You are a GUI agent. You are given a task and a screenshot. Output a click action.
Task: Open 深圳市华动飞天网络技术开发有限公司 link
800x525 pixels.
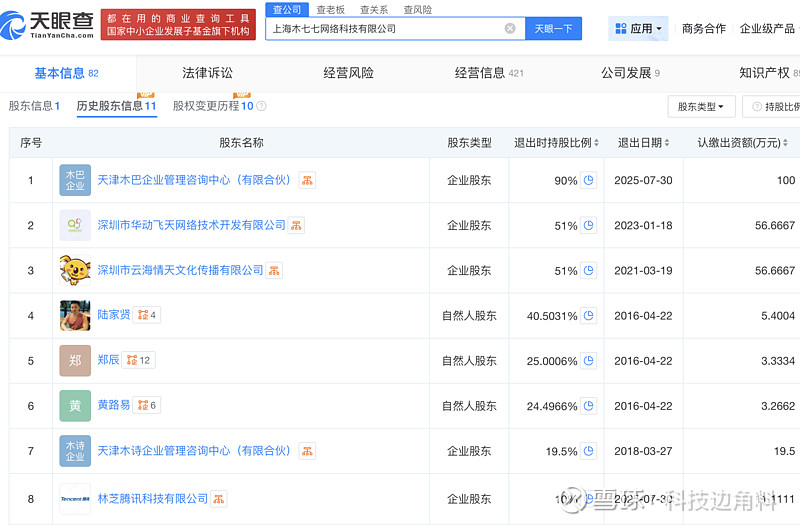191,225
